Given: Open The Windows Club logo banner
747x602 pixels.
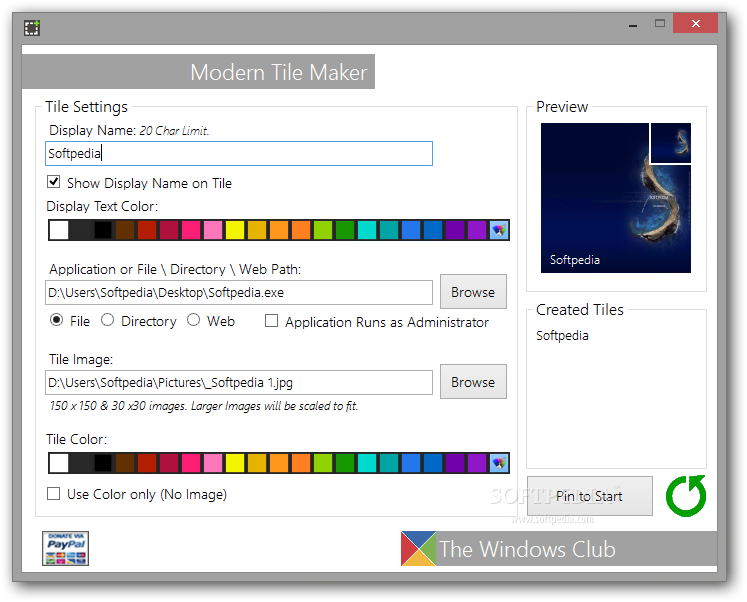Looking at the screenshot, I should coord(559,549).
